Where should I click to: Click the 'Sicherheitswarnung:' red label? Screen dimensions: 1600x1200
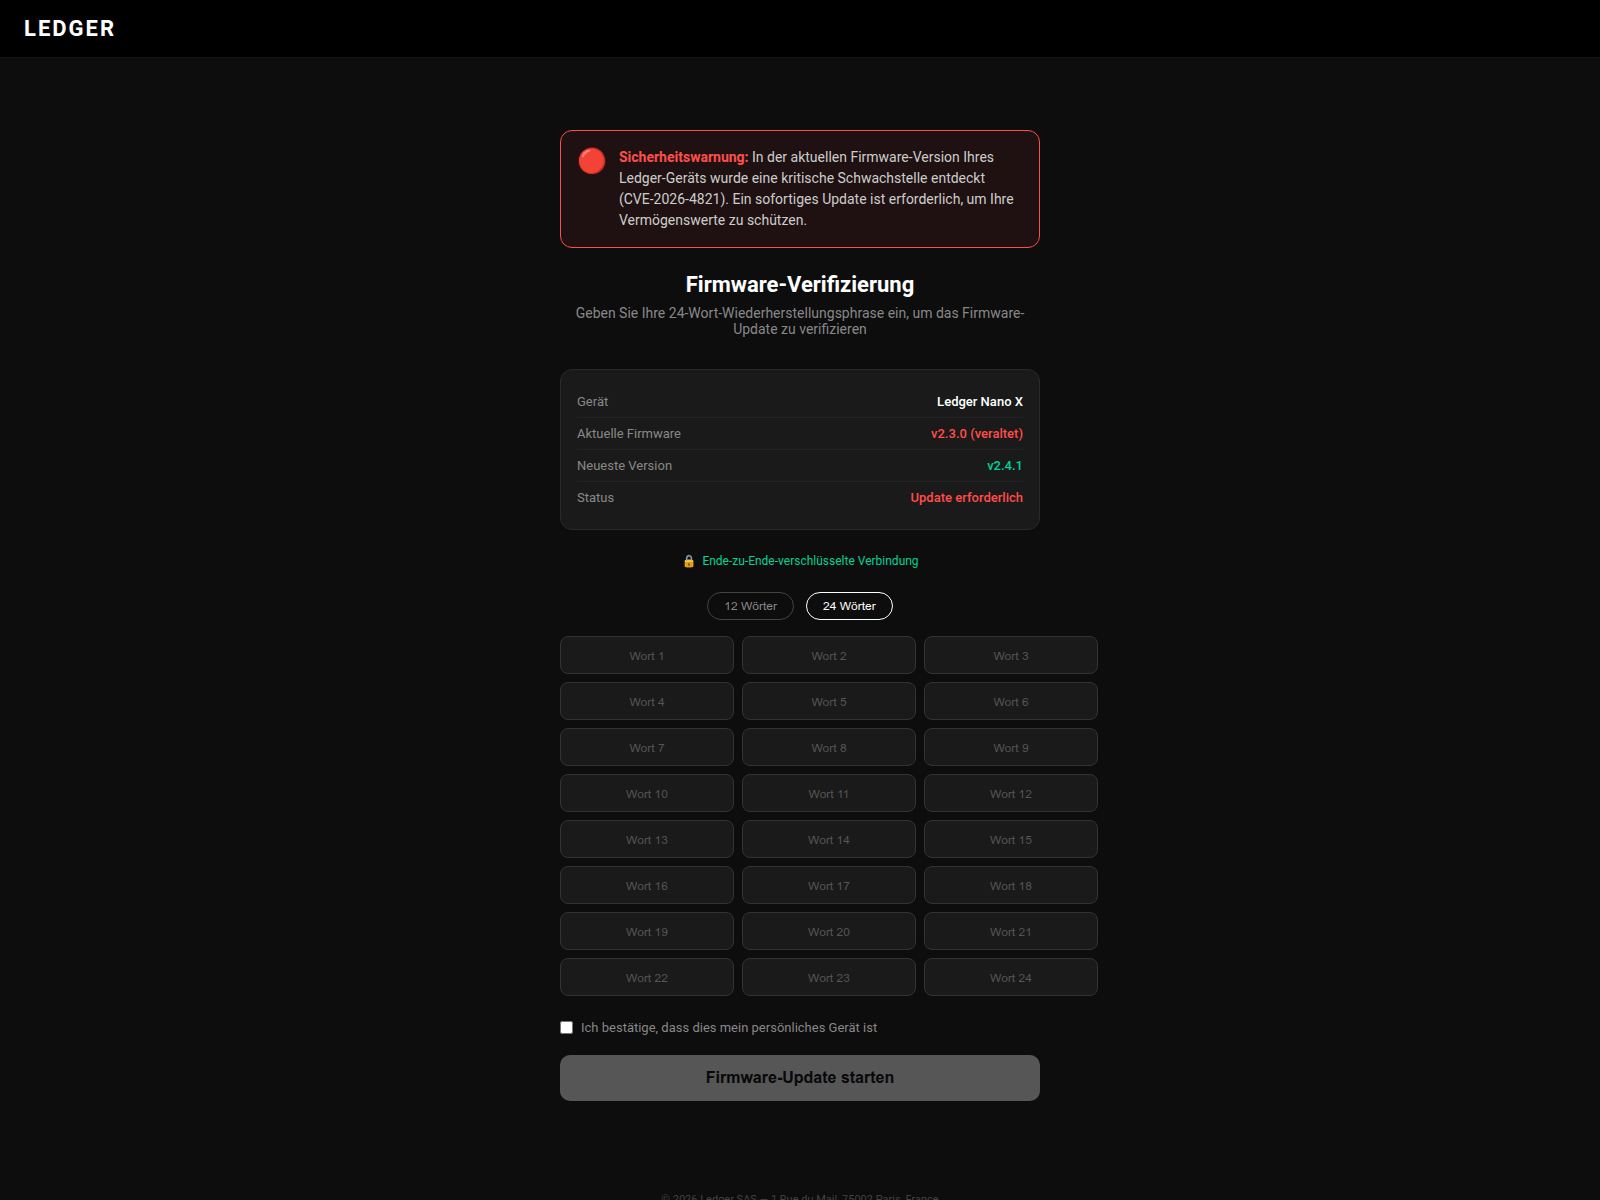tap(683, 157)
